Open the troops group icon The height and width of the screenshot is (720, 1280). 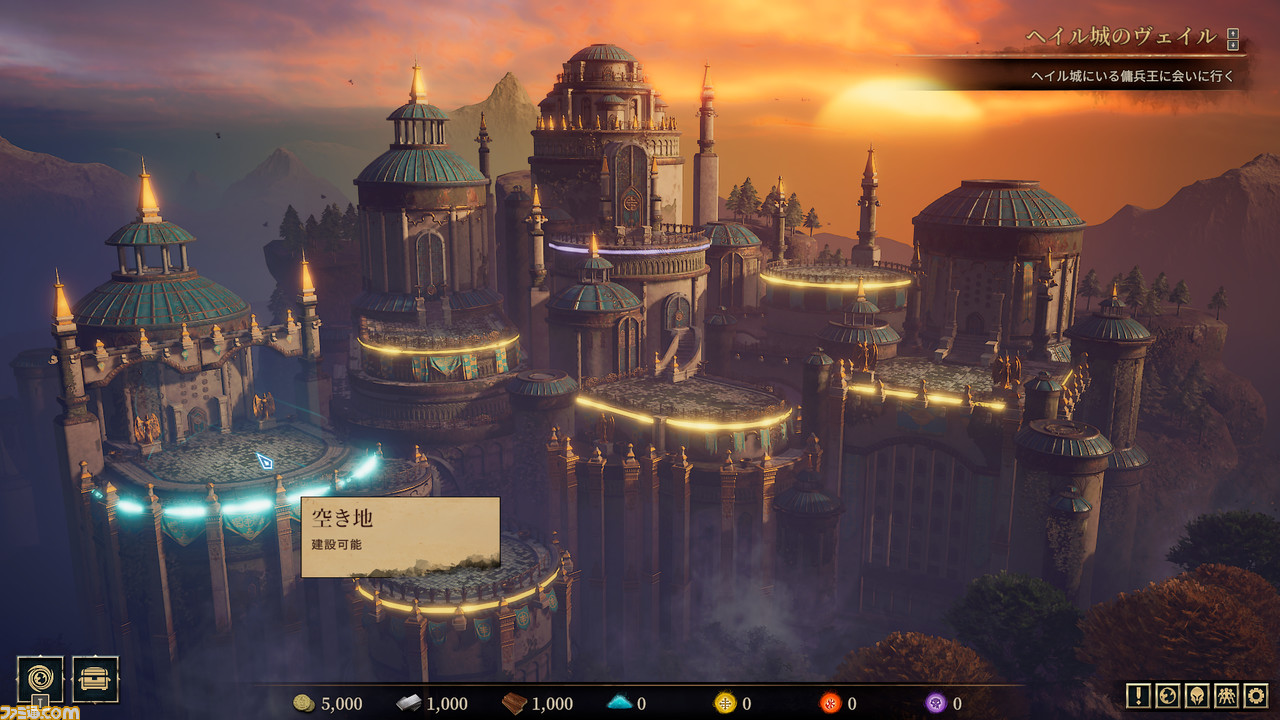(1227, 696)
